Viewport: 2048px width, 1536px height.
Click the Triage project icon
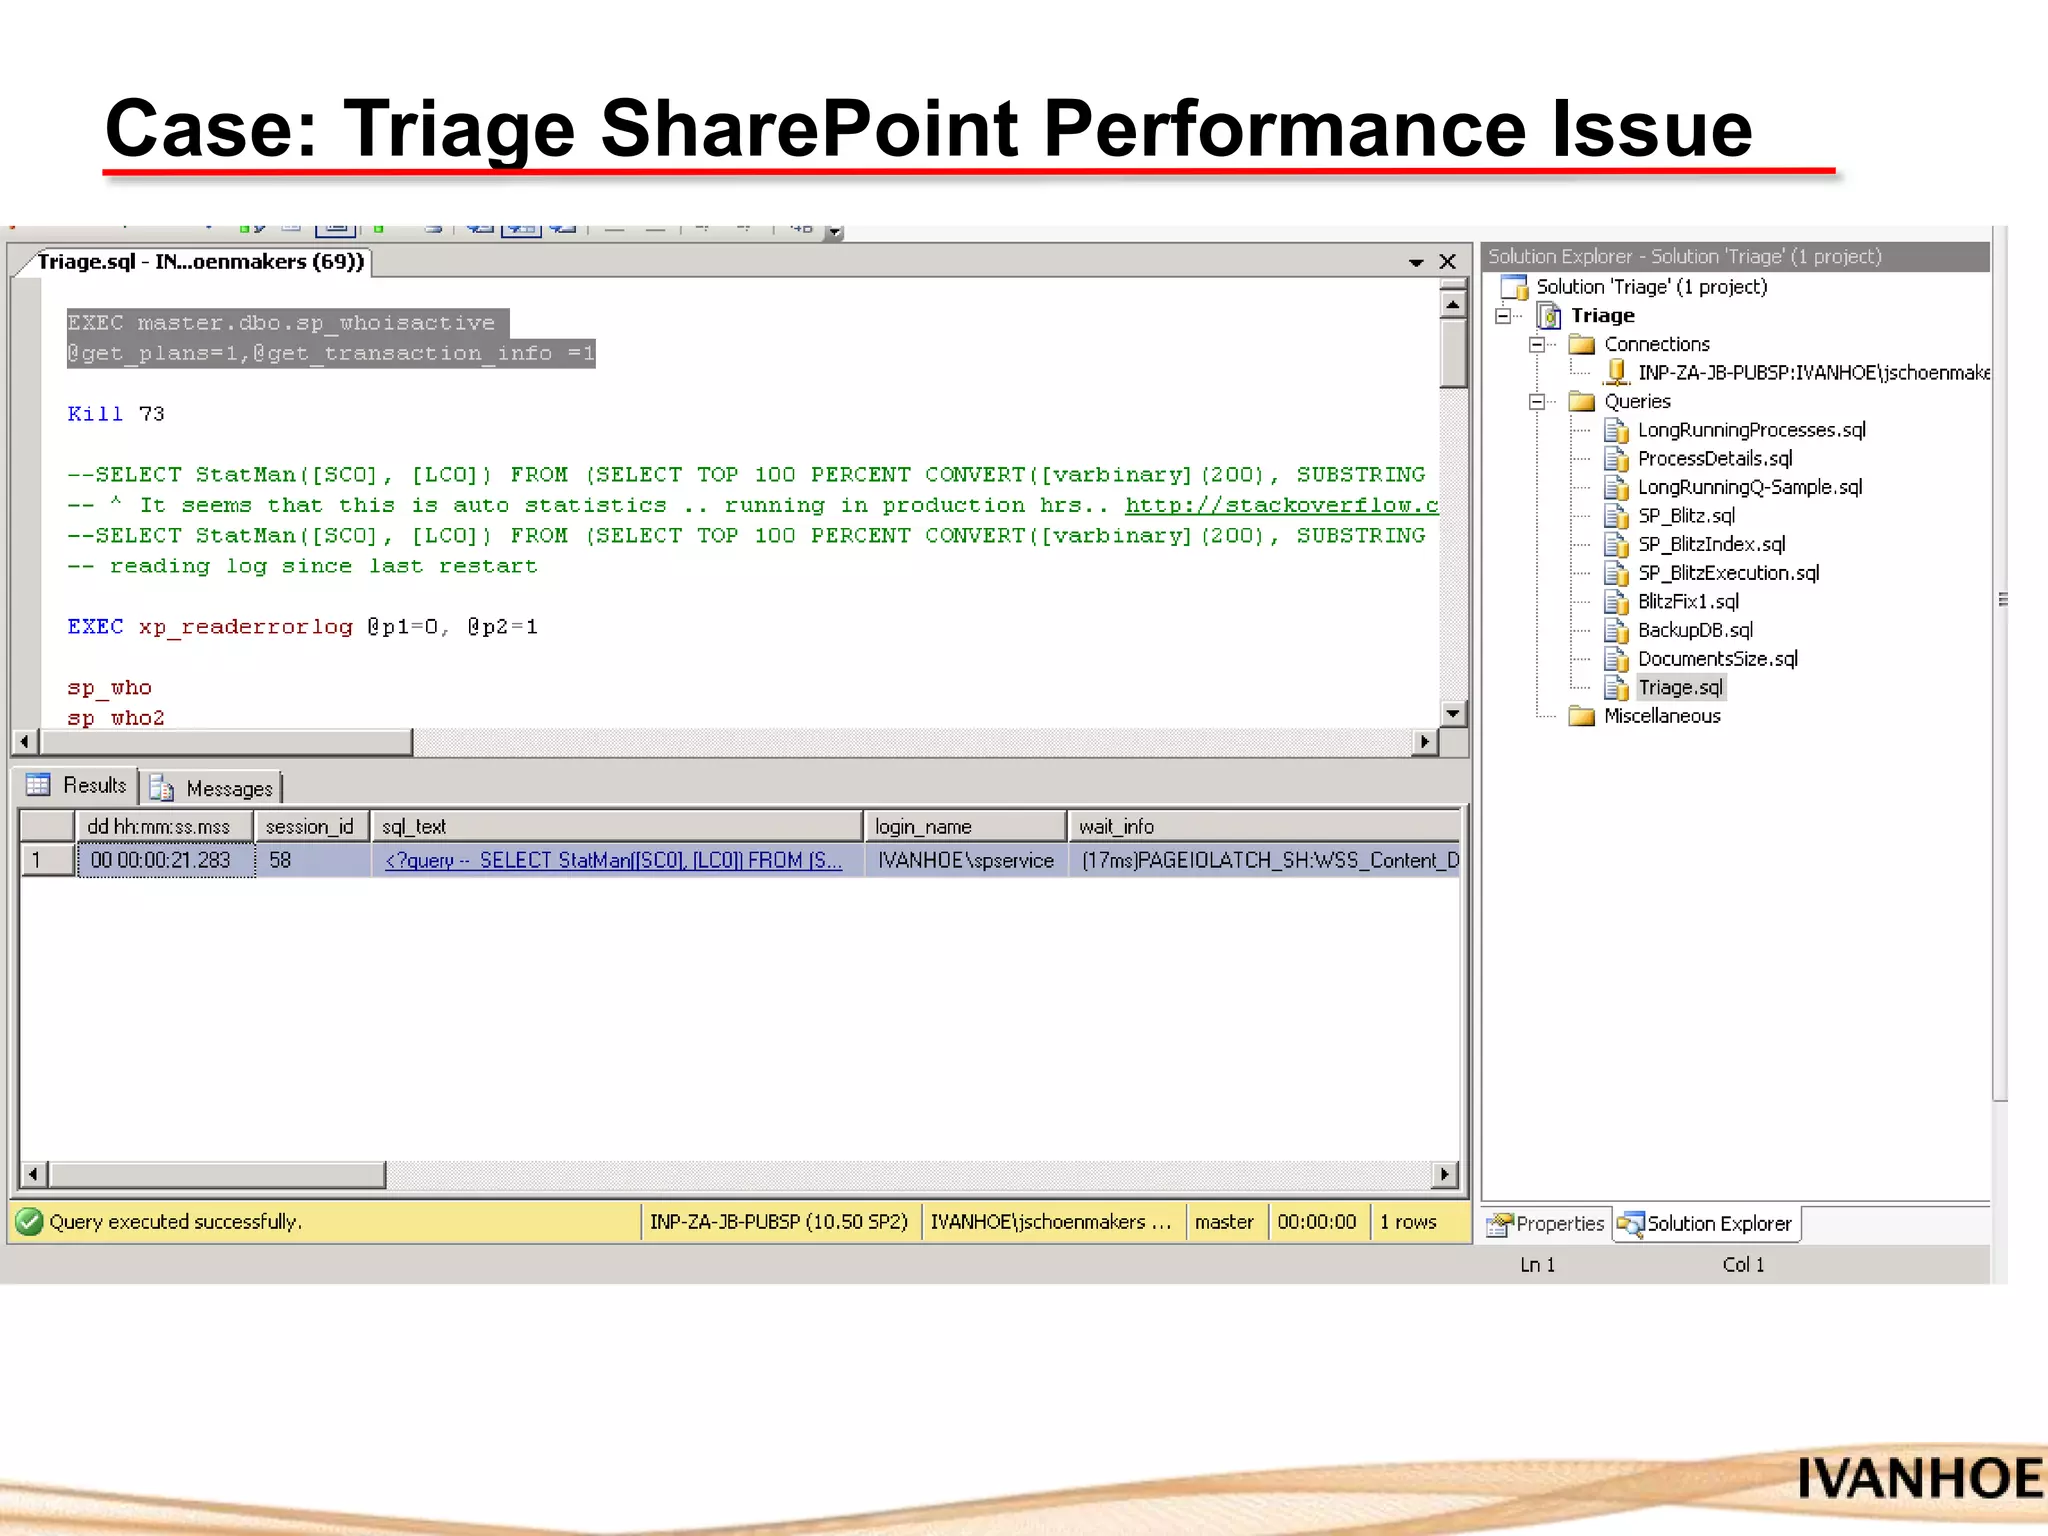[x=1549, y=316]
